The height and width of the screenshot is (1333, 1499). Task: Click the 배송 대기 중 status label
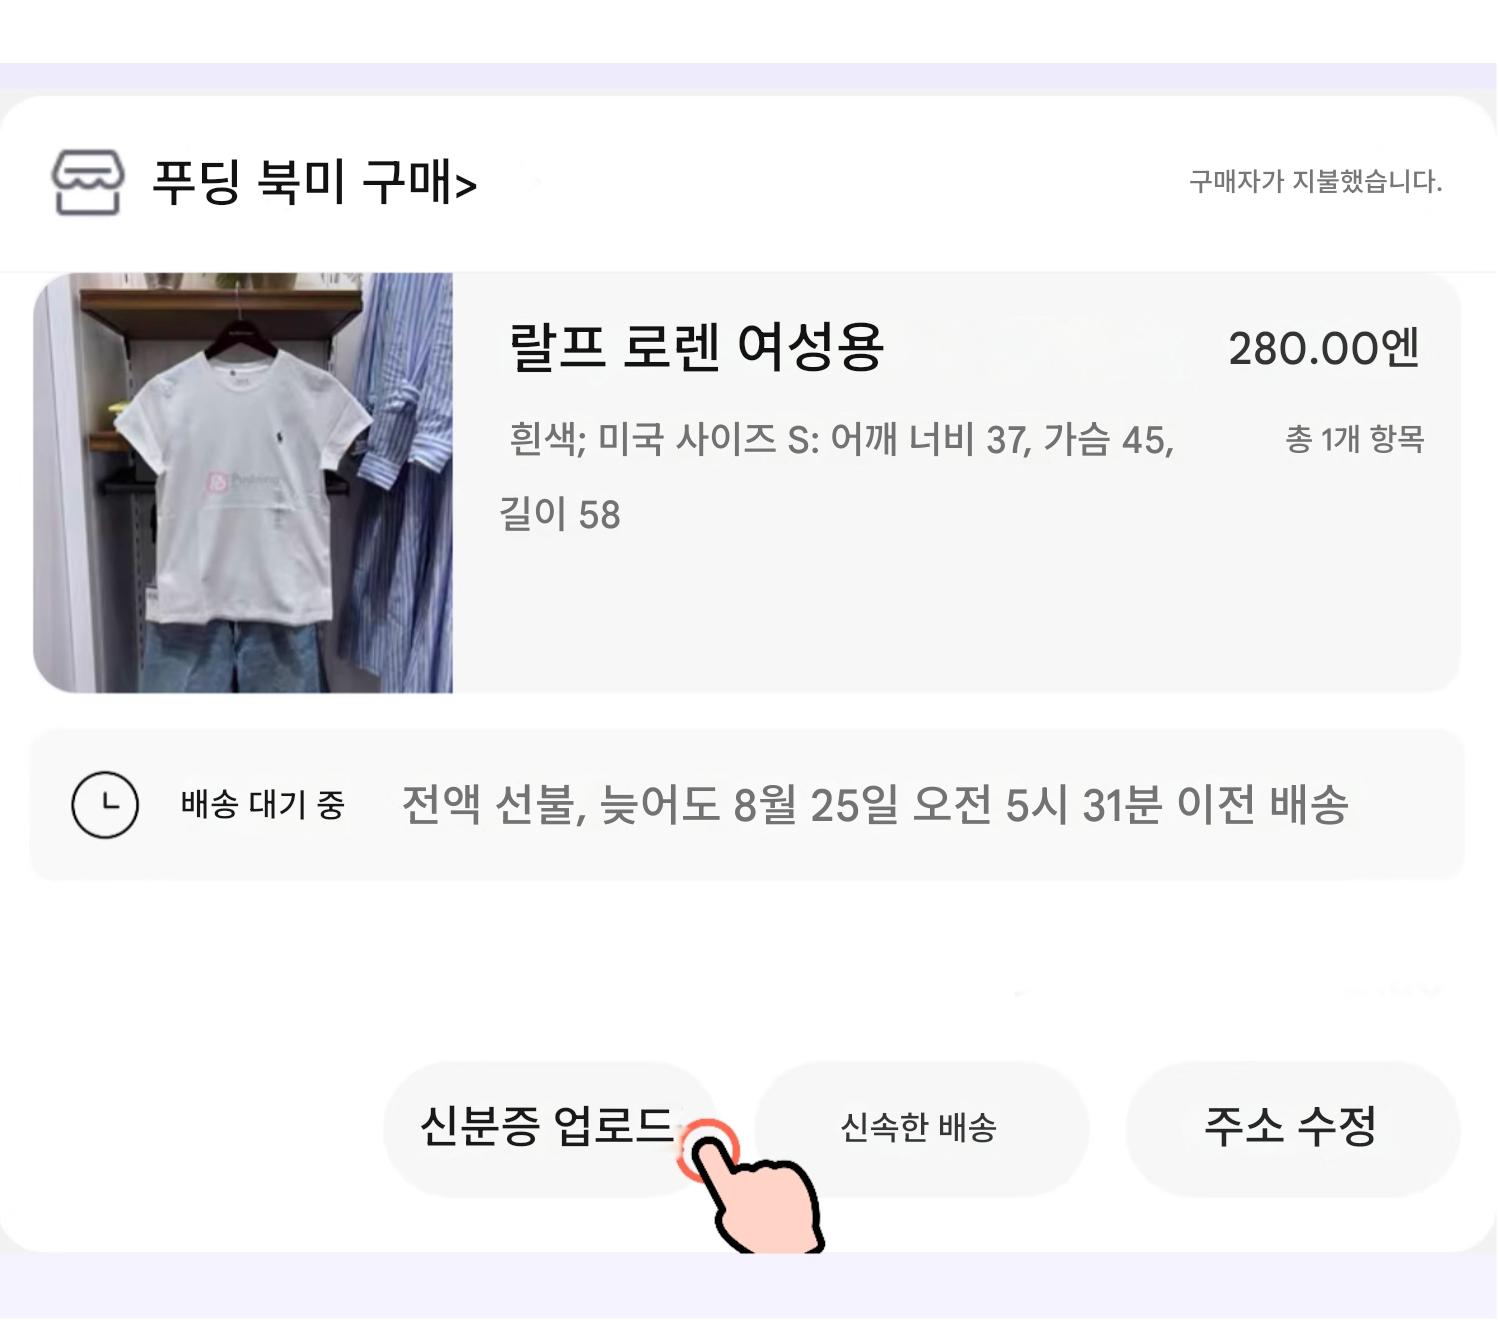pyautogui.click(x=262, y=805)
